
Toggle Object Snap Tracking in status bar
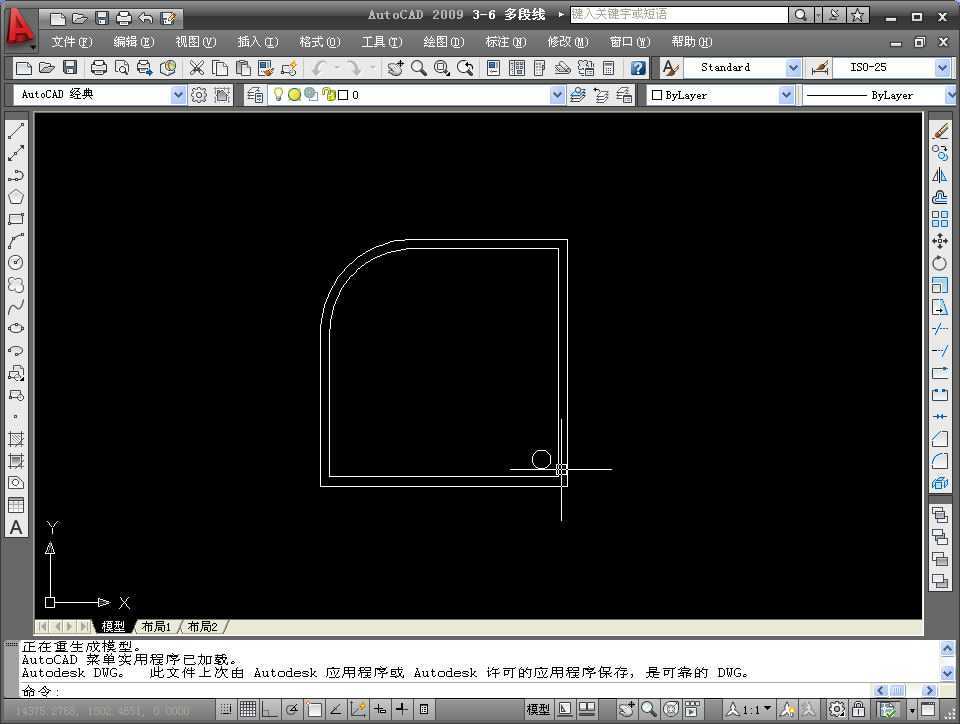pyautogui.click(x=336, y=709)
